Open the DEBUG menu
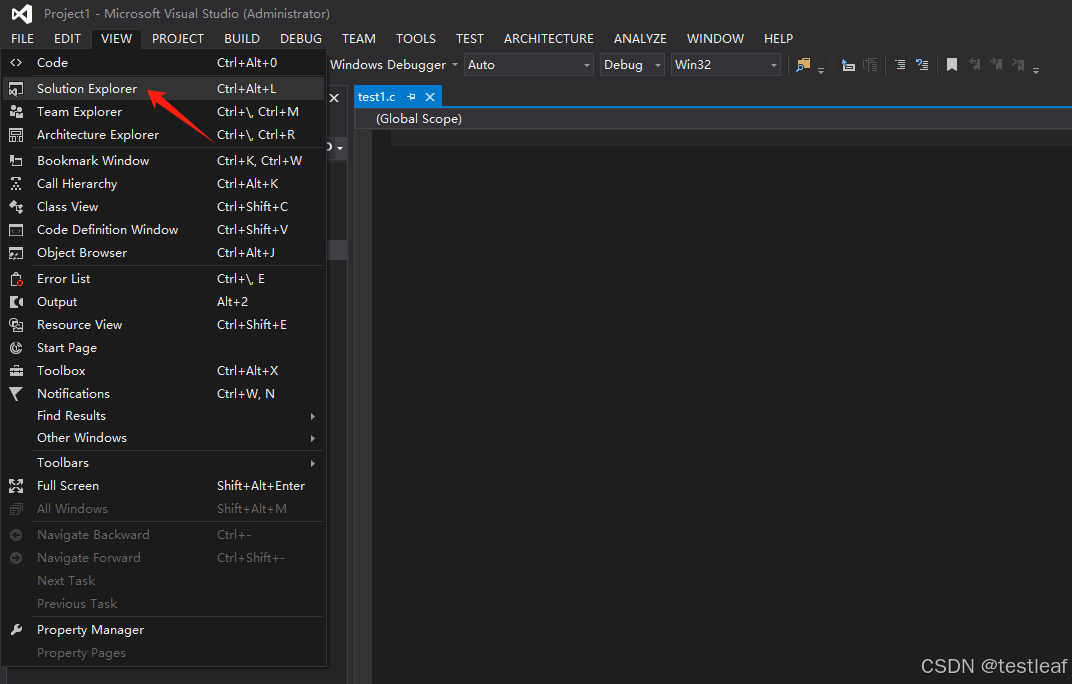This screenshot has height=684, width=1072. (301, 39)
